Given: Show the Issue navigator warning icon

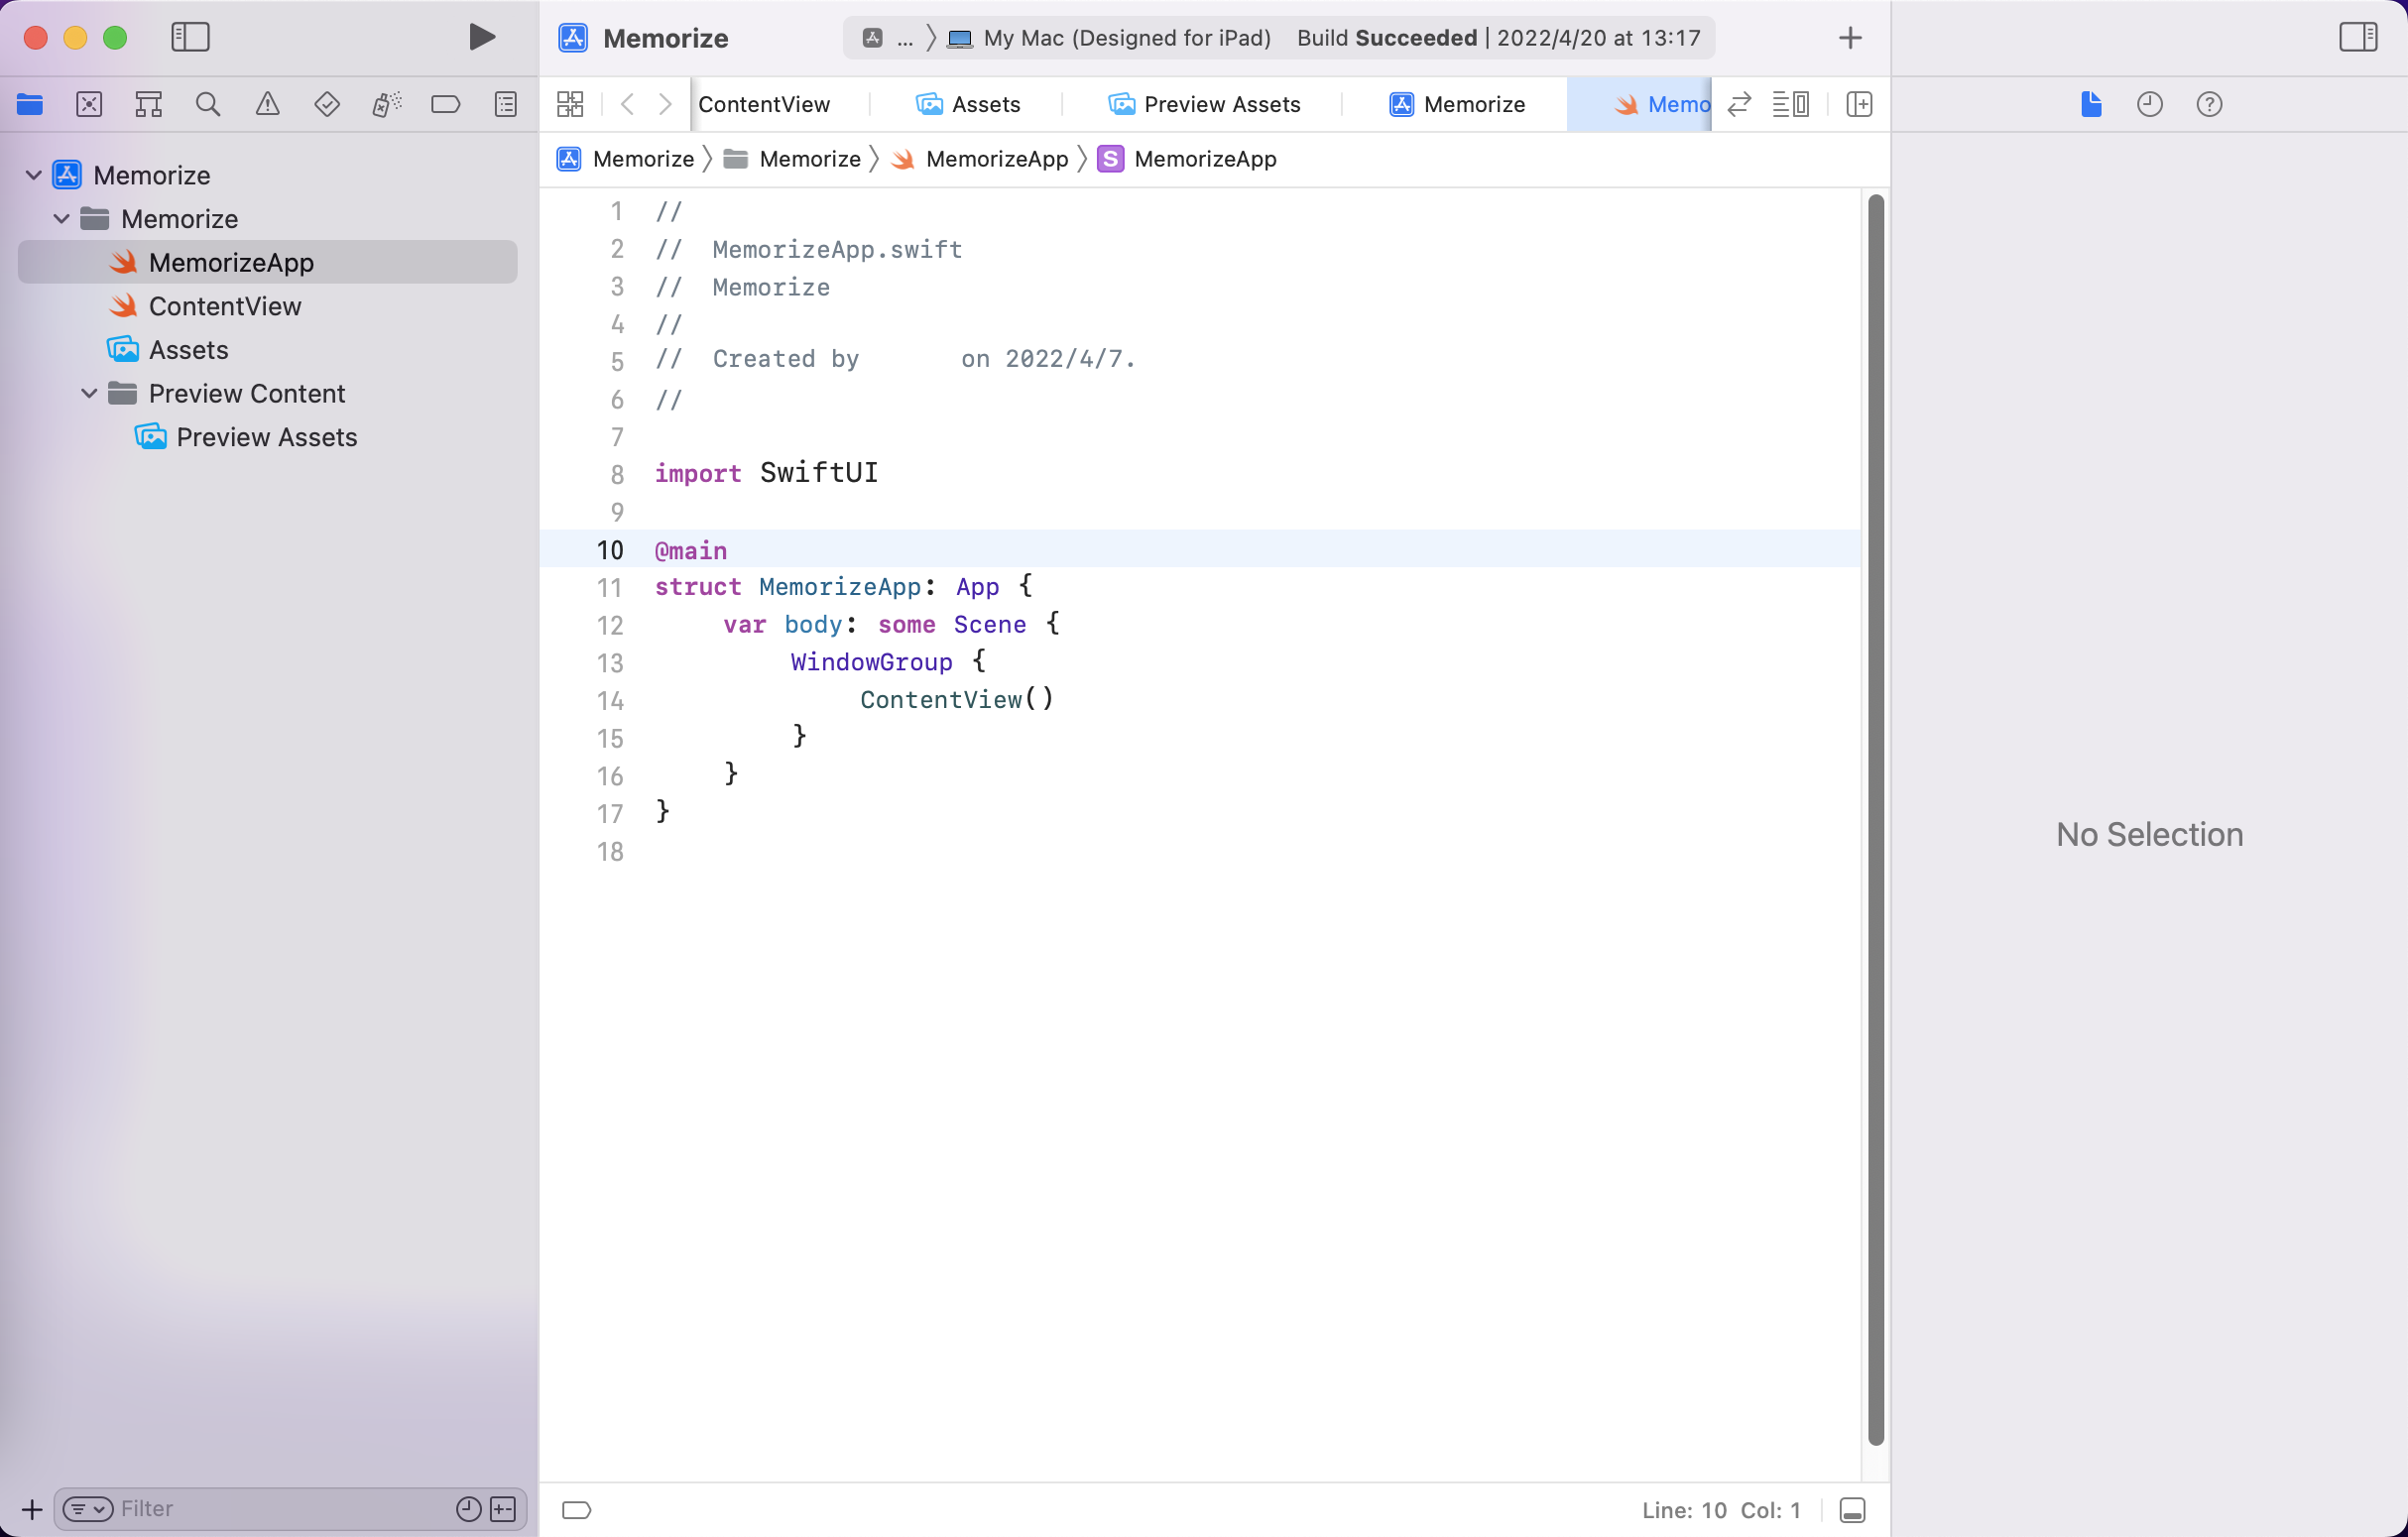Looking at the screenshot, I should point(267,104).
